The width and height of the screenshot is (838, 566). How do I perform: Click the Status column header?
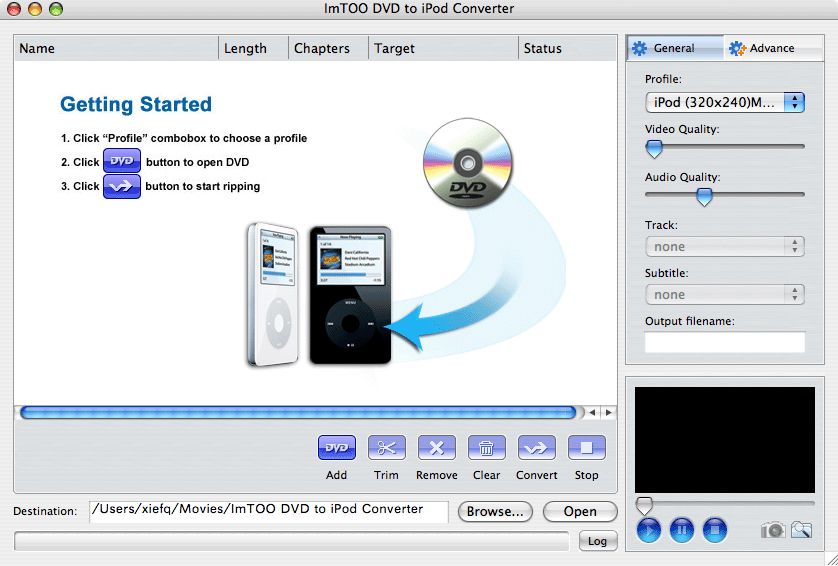[x=567, y=49]
